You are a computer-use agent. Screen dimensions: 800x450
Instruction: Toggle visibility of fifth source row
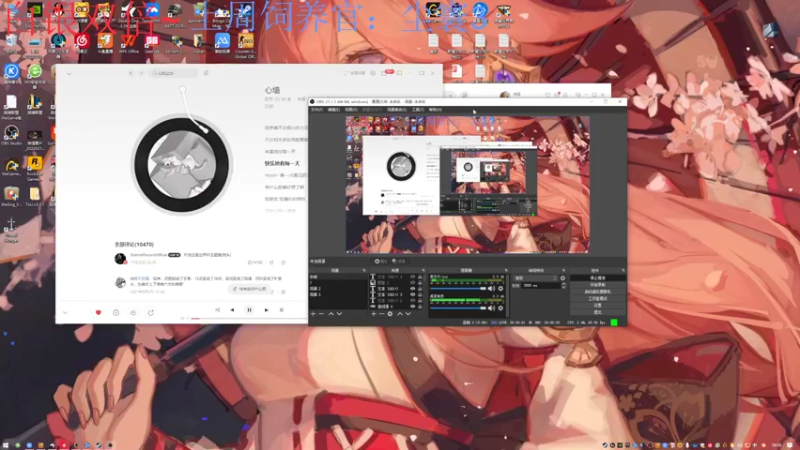tap(413, 301)
